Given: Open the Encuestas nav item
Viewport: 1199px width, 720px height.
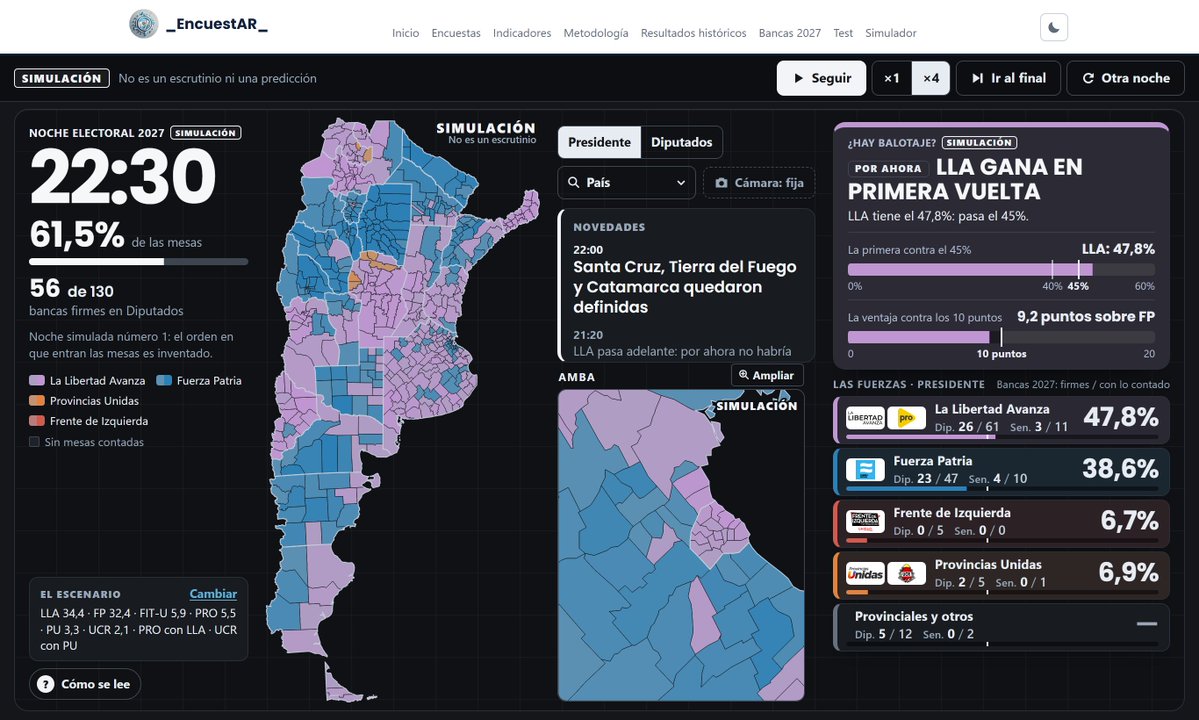Looking at the screenshot, I should point(456,33).
